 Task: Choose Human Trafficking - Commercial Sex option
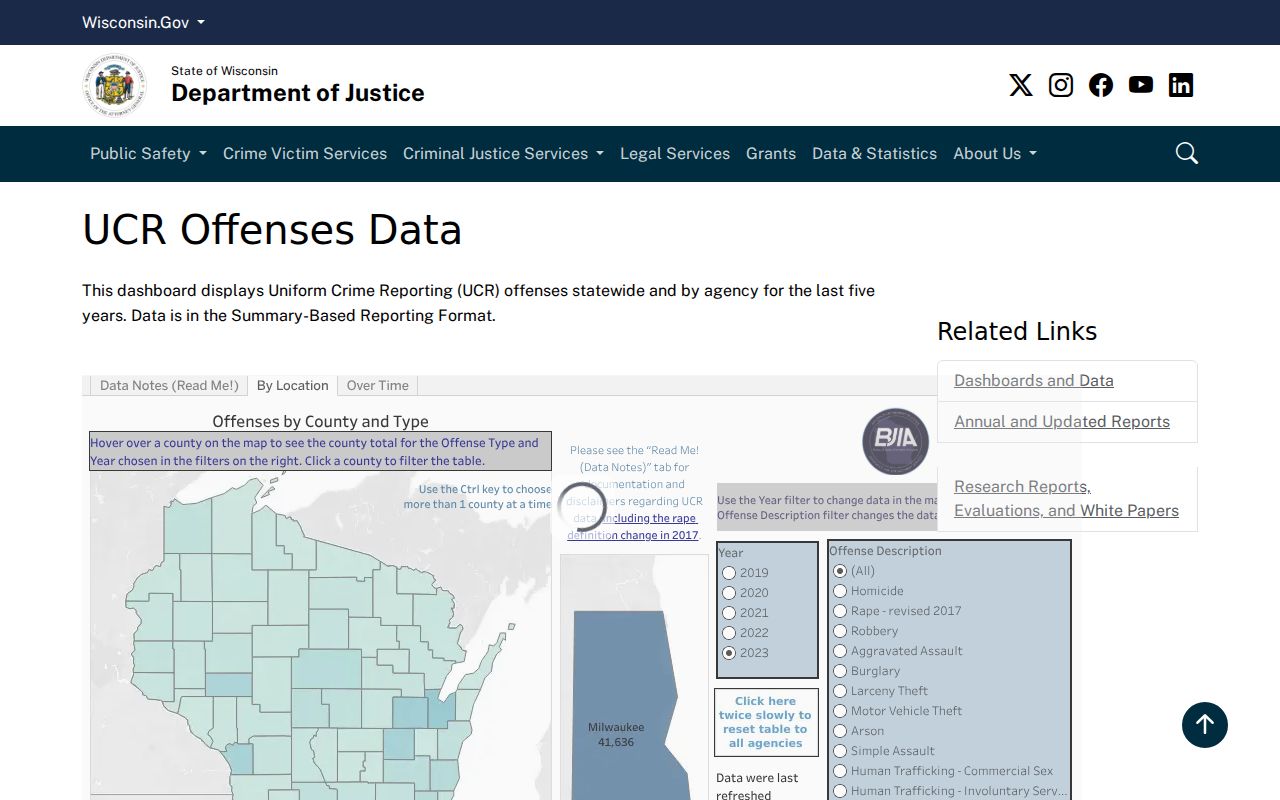click(x=840, y=771)
